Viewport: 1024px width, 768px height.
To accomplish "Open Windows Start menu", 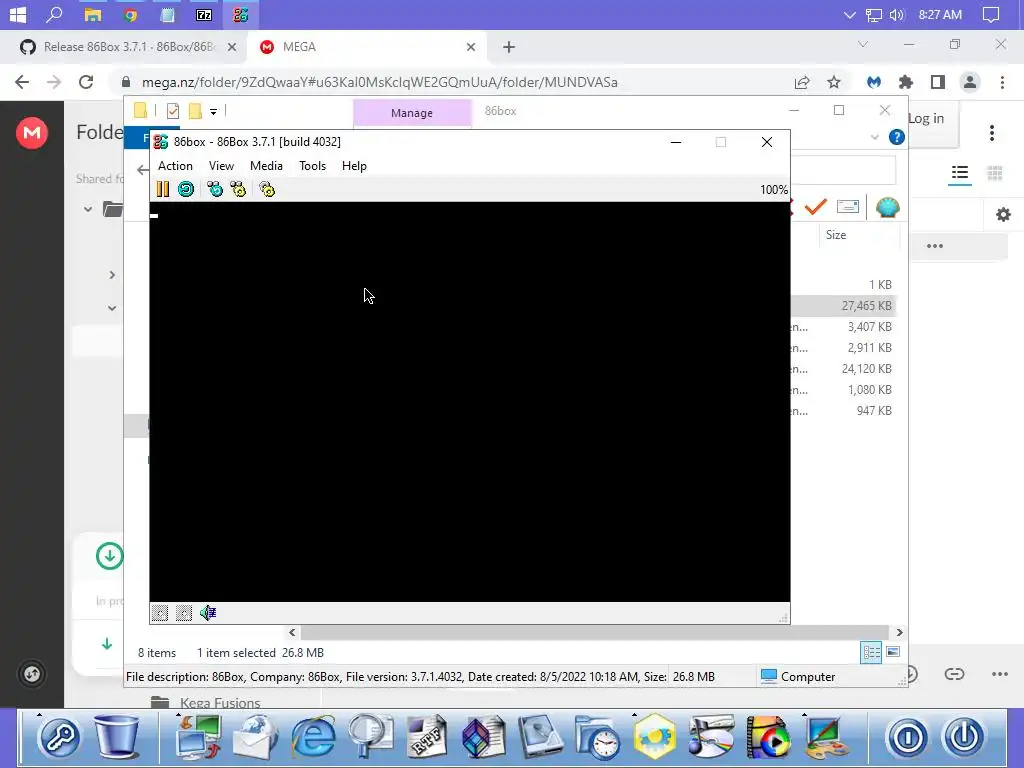I will coord(18,14).
